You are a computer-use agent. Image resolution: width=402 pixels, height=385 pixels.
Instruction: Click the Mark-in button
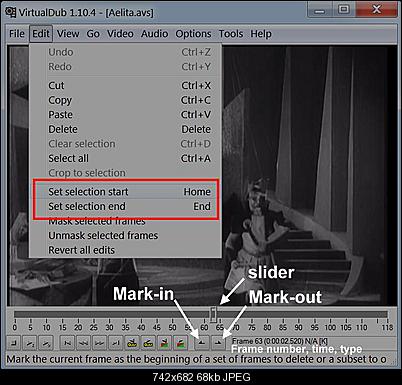[202, 343]
